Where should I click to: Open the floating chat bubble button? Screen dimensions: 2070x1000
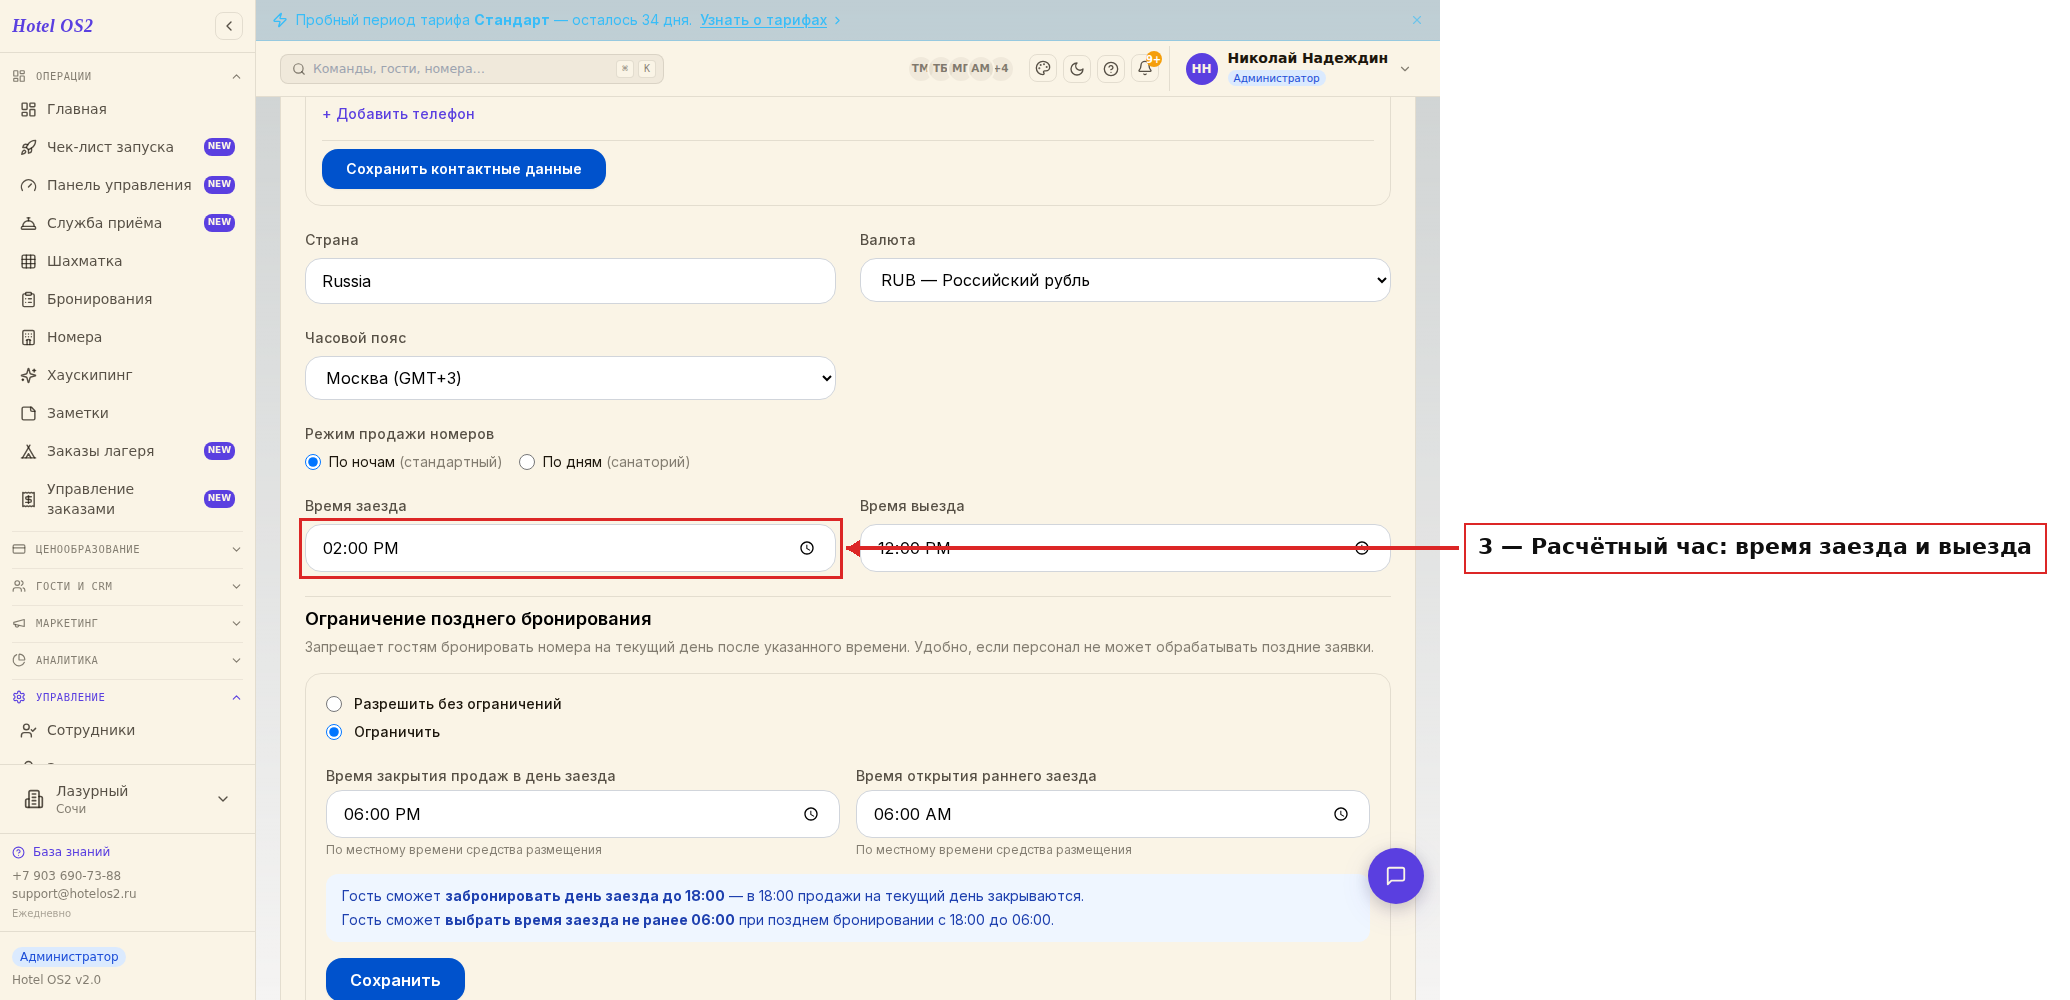(1396, 876)
